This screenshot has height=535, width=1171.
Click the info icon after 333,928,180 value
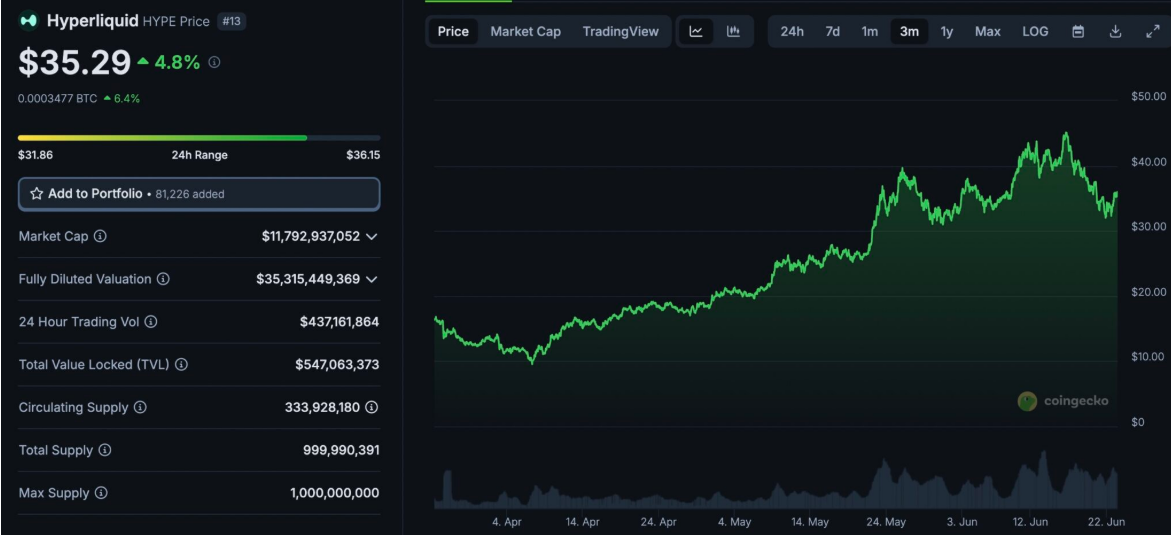[372, 407]
